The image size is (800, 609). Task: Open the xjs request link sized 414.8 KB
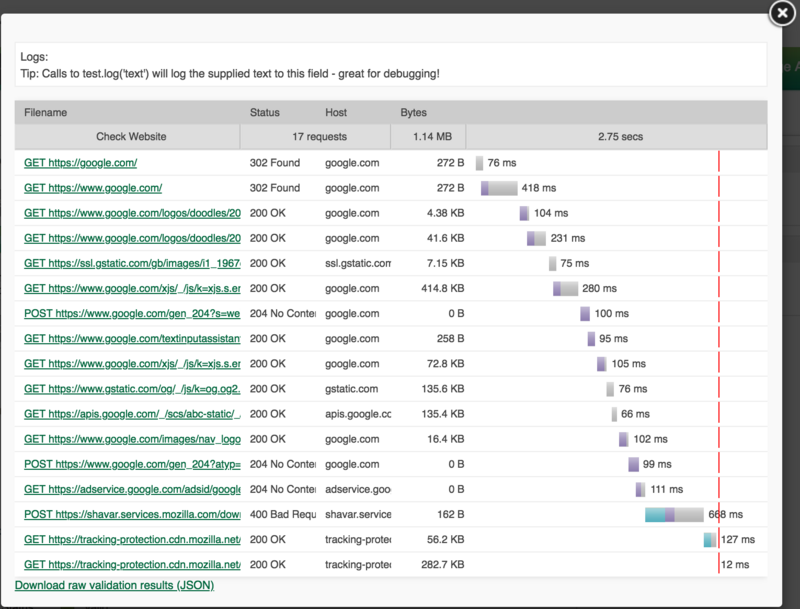click(132, 288)
